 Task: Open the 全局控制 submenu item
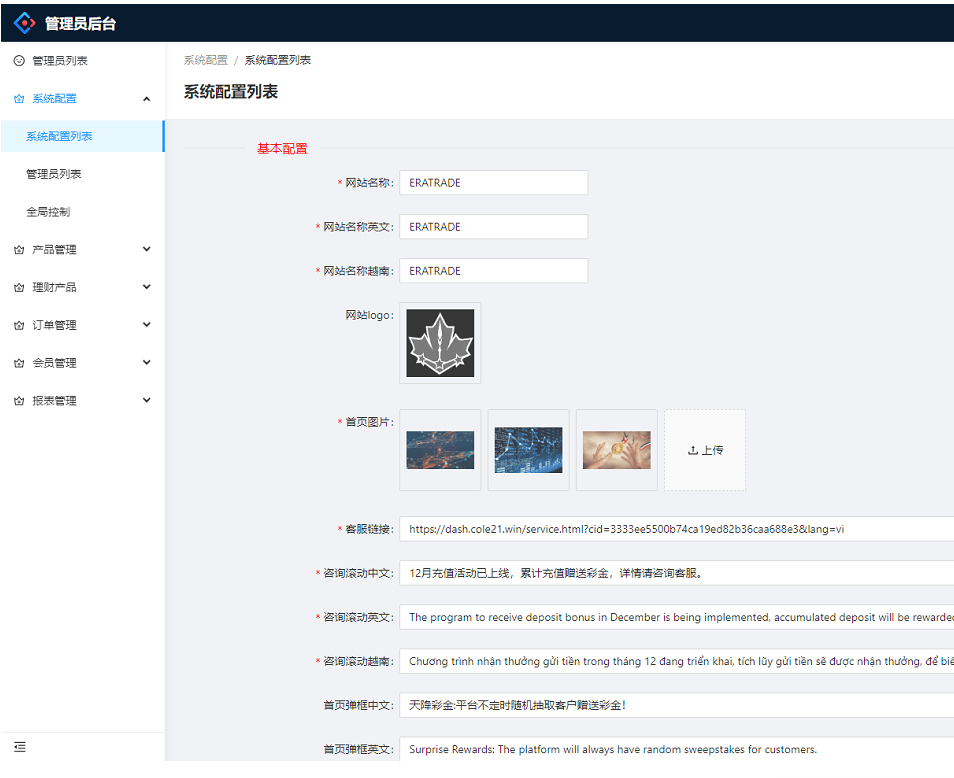point(48,212)
